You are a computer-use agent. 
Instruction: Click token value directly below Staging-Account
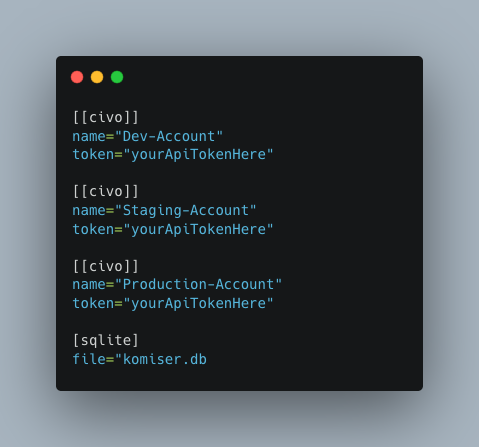(198, 229)
